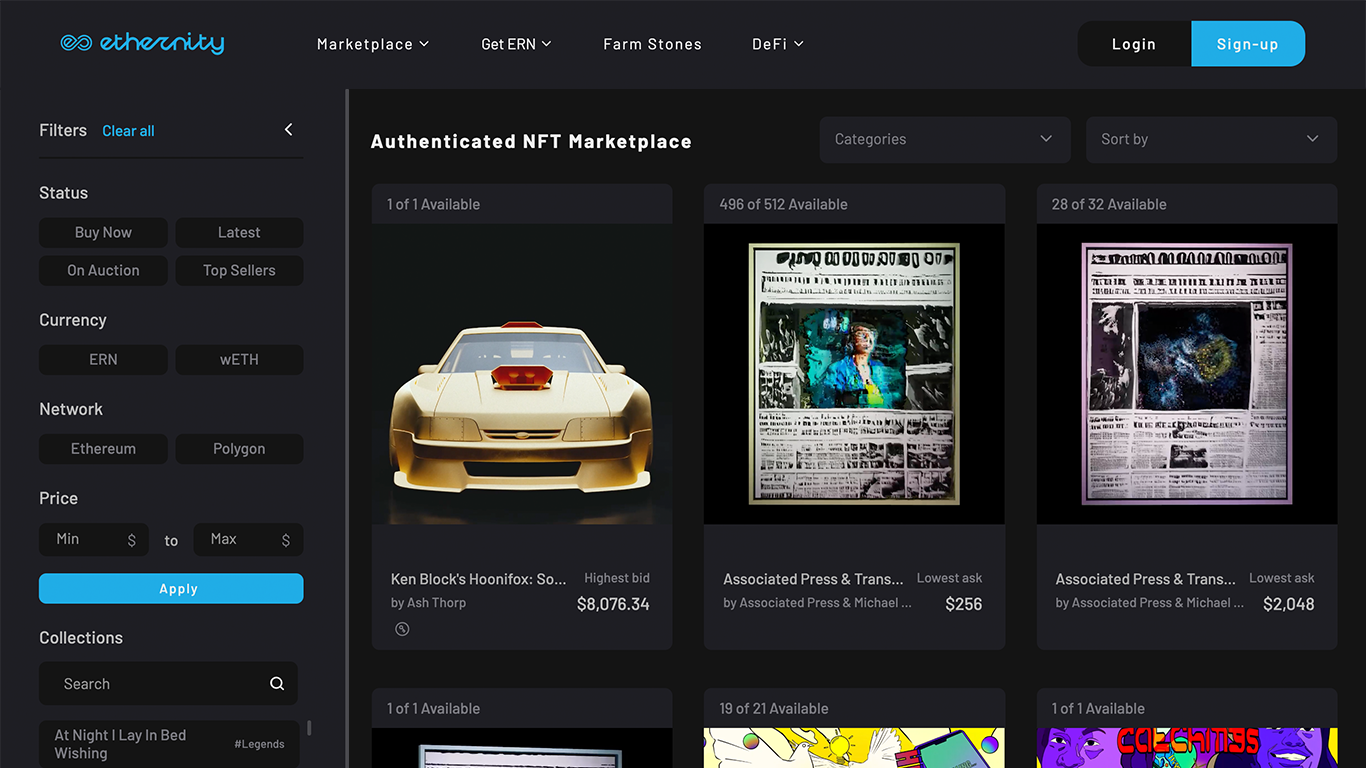Viewport: 1366px width, 768px height.
Task: Select ERN currency filter
Action: point(103,359)
